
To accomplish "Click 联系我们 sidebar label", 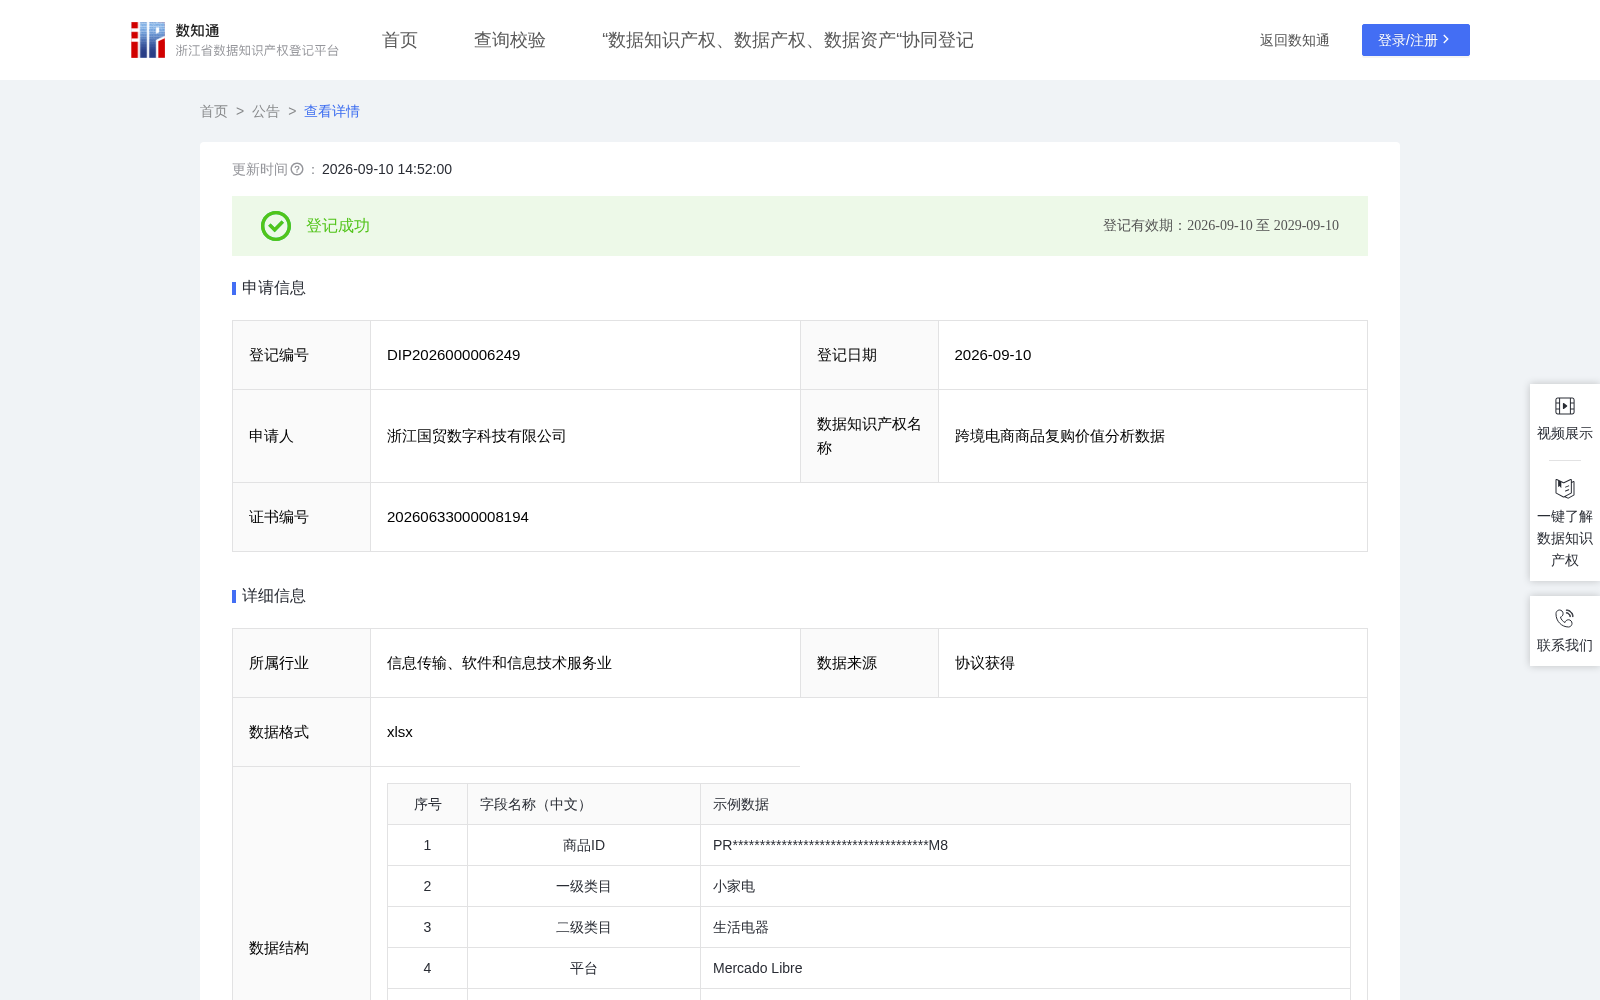I will (1565, 645).
